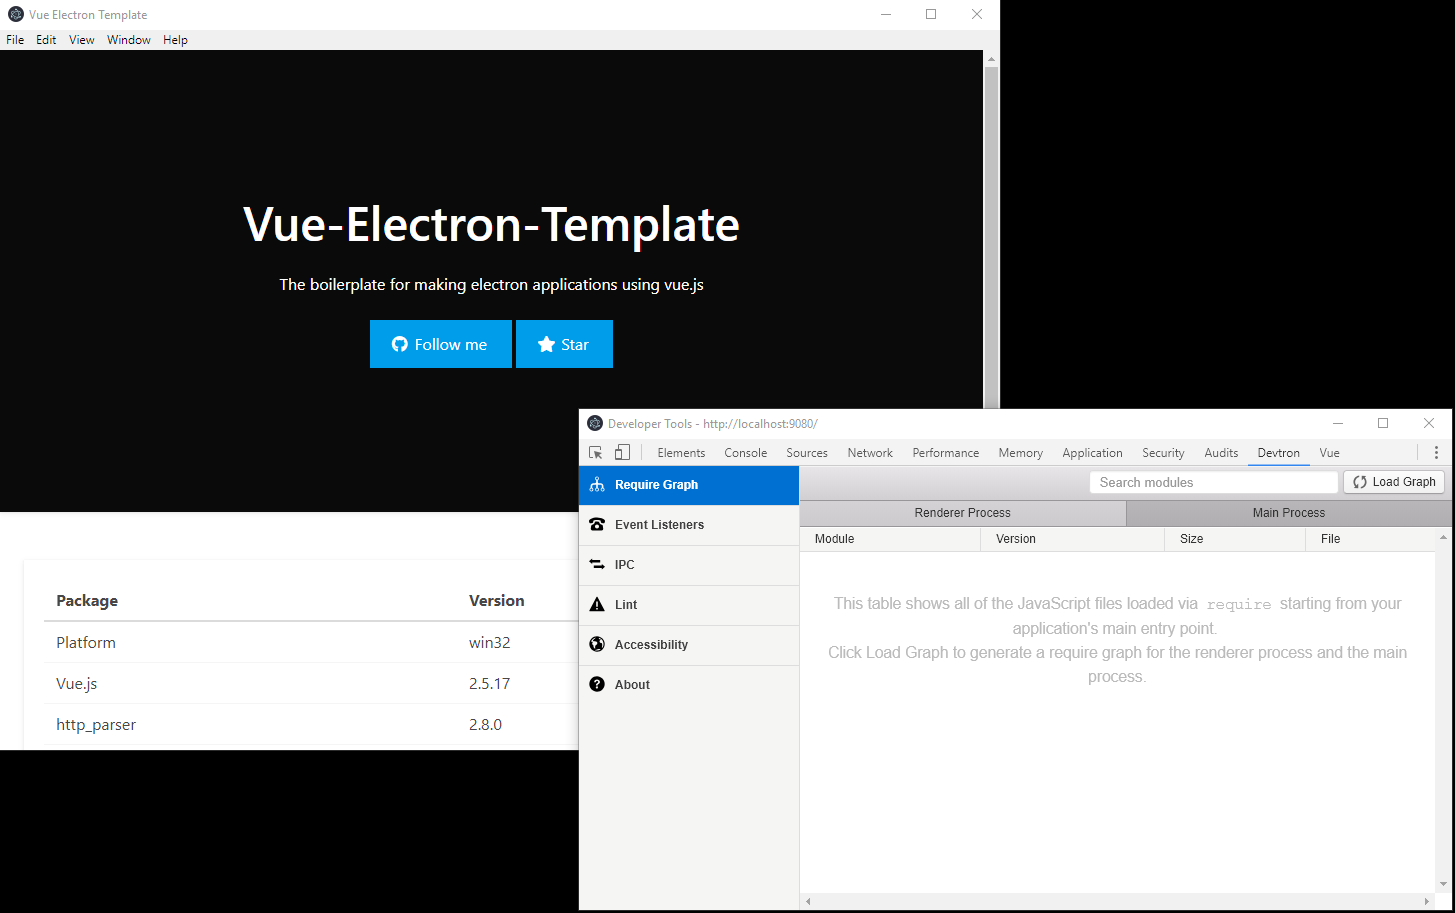Screen dimensions: 1455x913
Task: Click the Package column header
Action: (87, 601)
